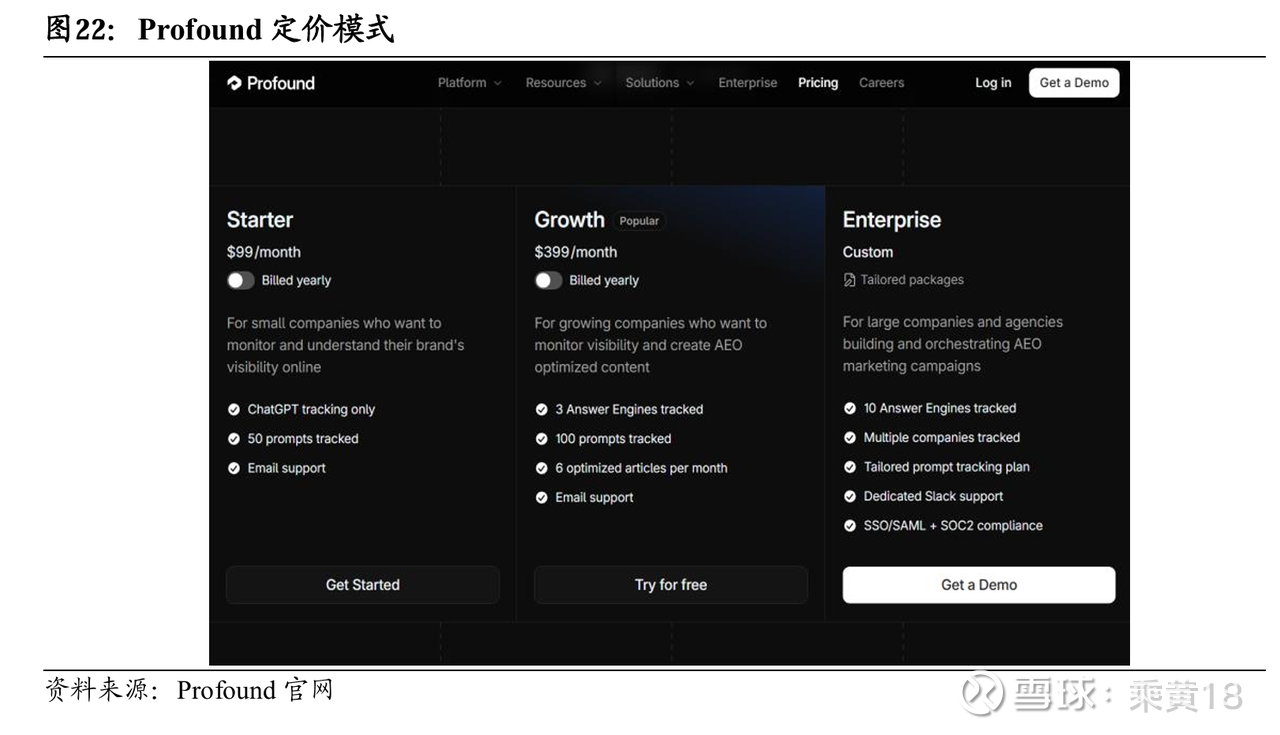
Task: Click the Custom price label
Action: [868, 252]
